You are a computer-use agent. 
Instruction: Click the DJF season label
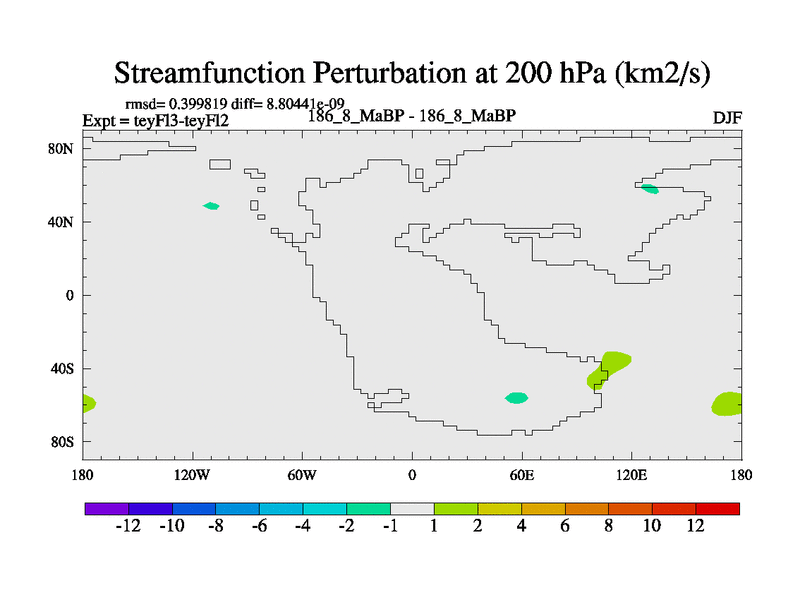point(726,119)
